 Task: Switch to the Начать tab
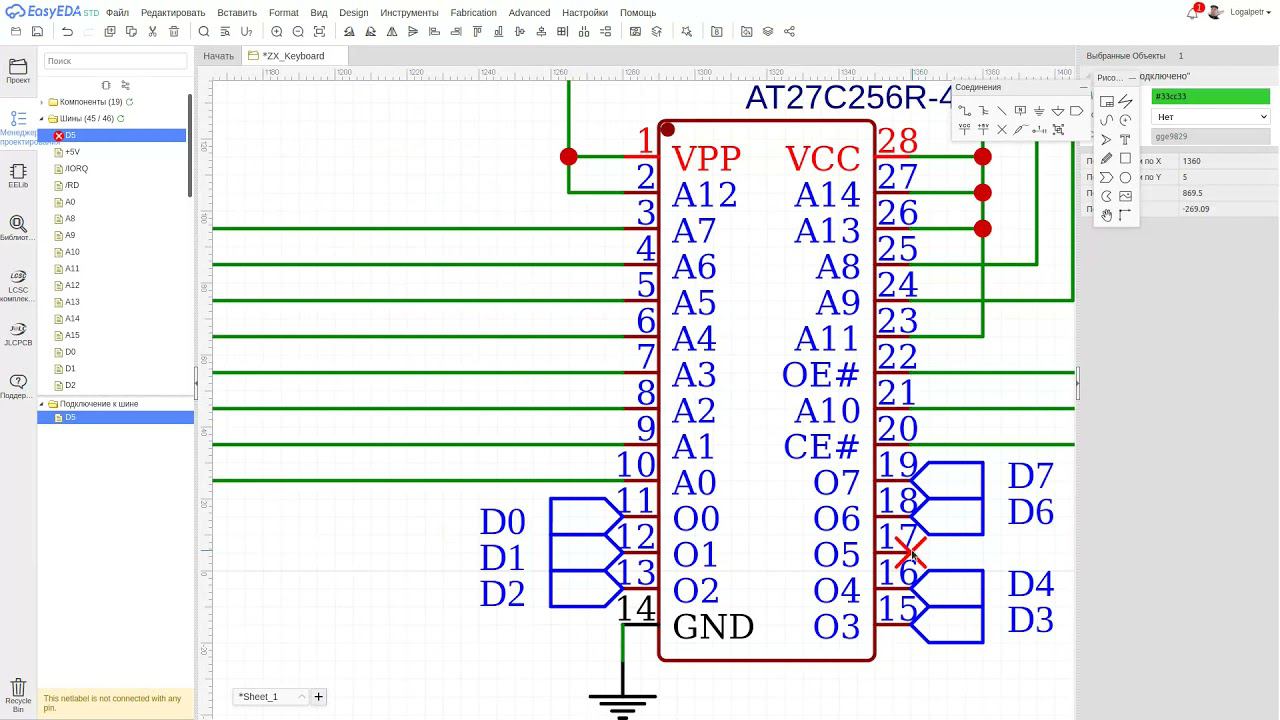tap(218, 56)
